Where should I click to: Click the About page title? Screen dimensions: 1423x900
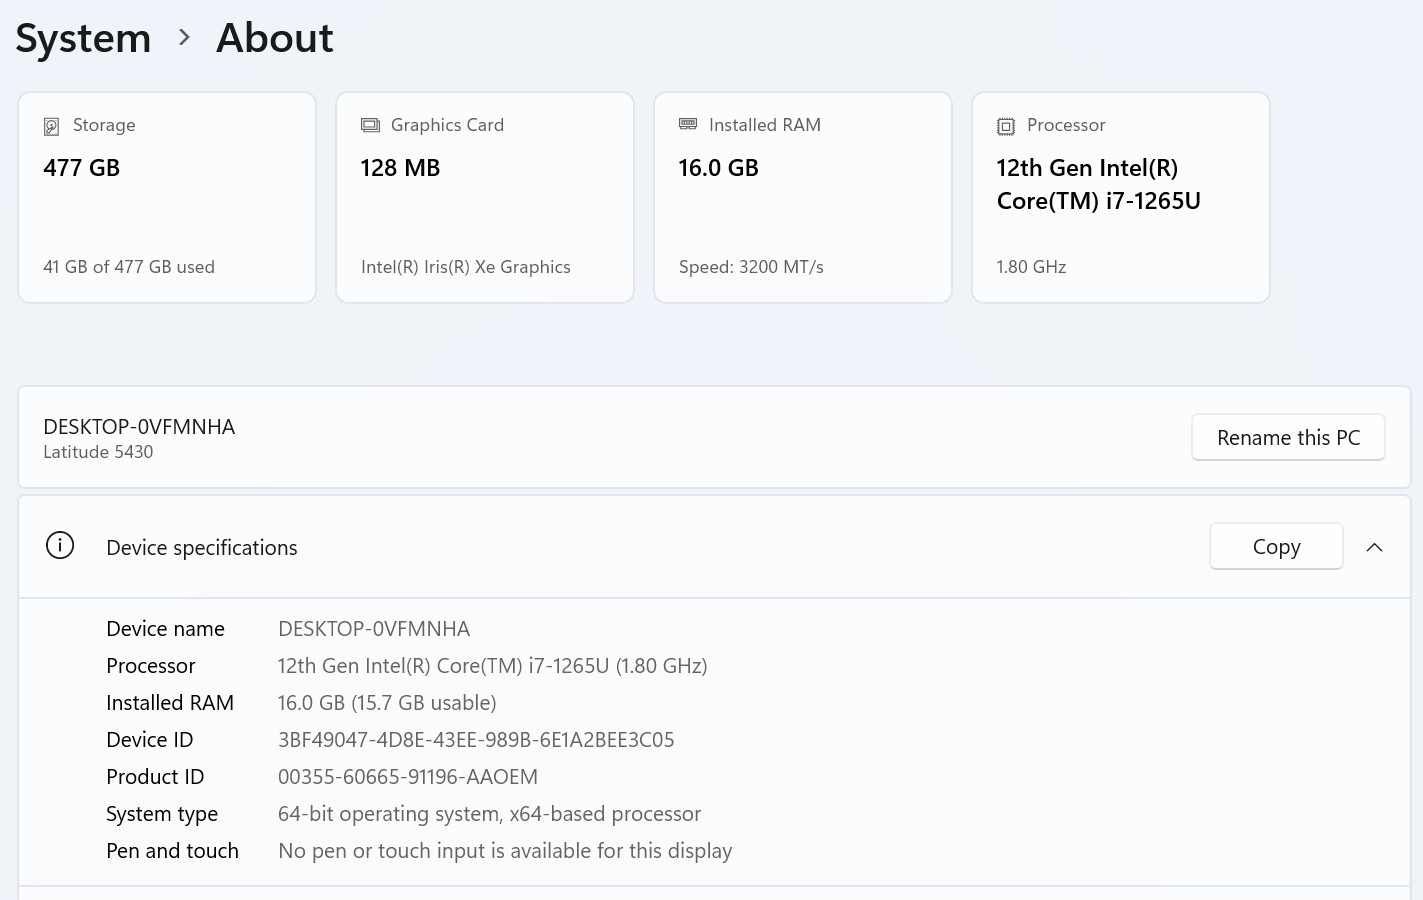click(275, 38)
